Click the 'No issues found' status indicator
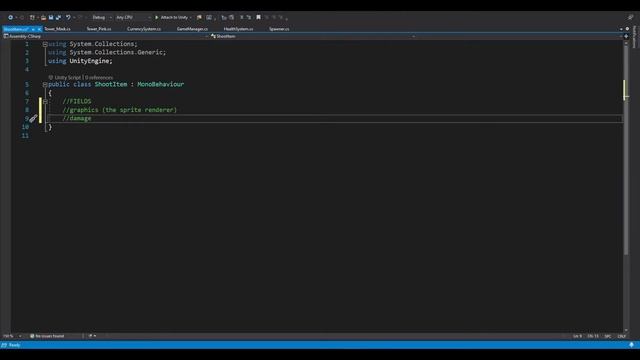 (47, 336)
